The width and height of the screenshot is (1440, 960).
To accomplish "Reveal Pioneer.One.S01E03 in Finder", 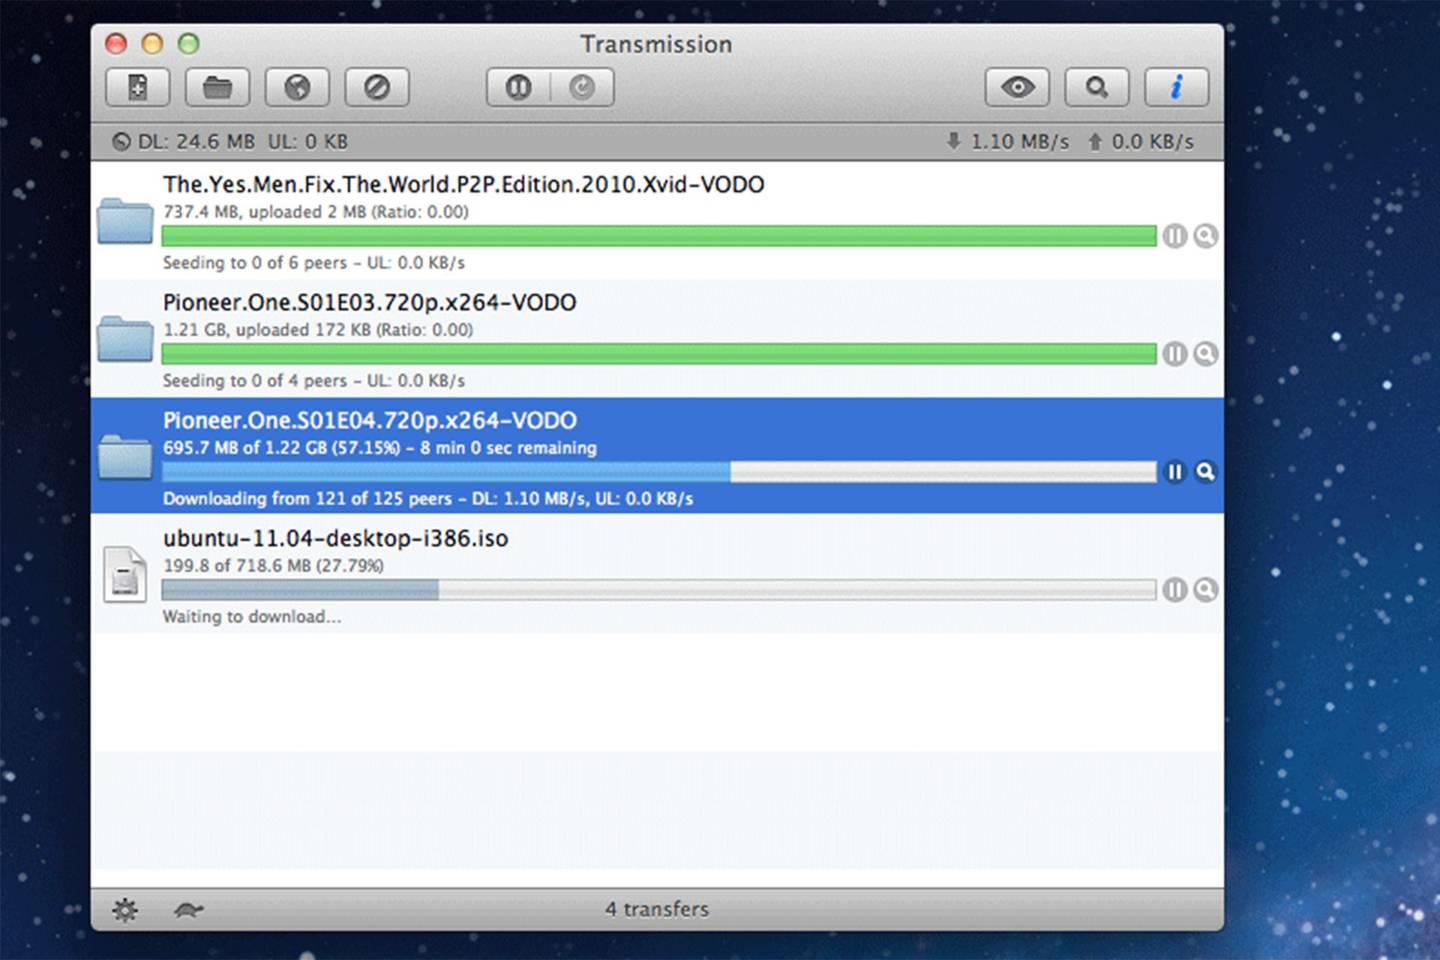I will [1206, 354].
